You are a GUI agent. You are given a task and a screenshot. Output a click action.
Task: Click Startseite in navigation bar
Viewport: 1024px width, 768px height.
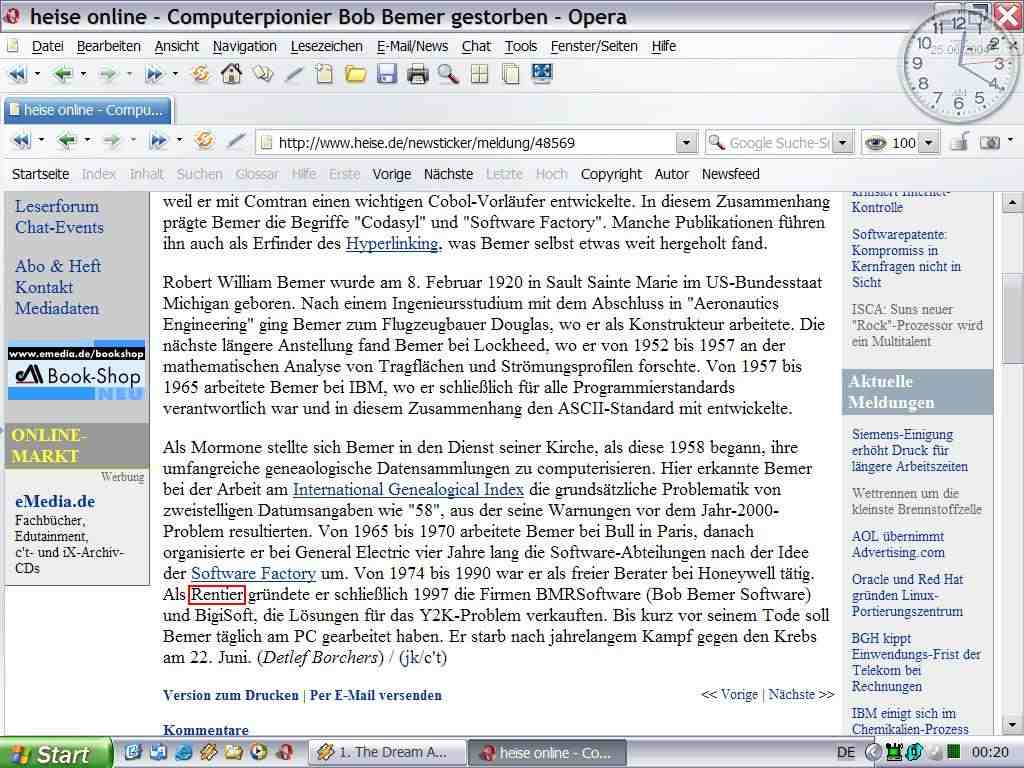[x=40, y=174]
